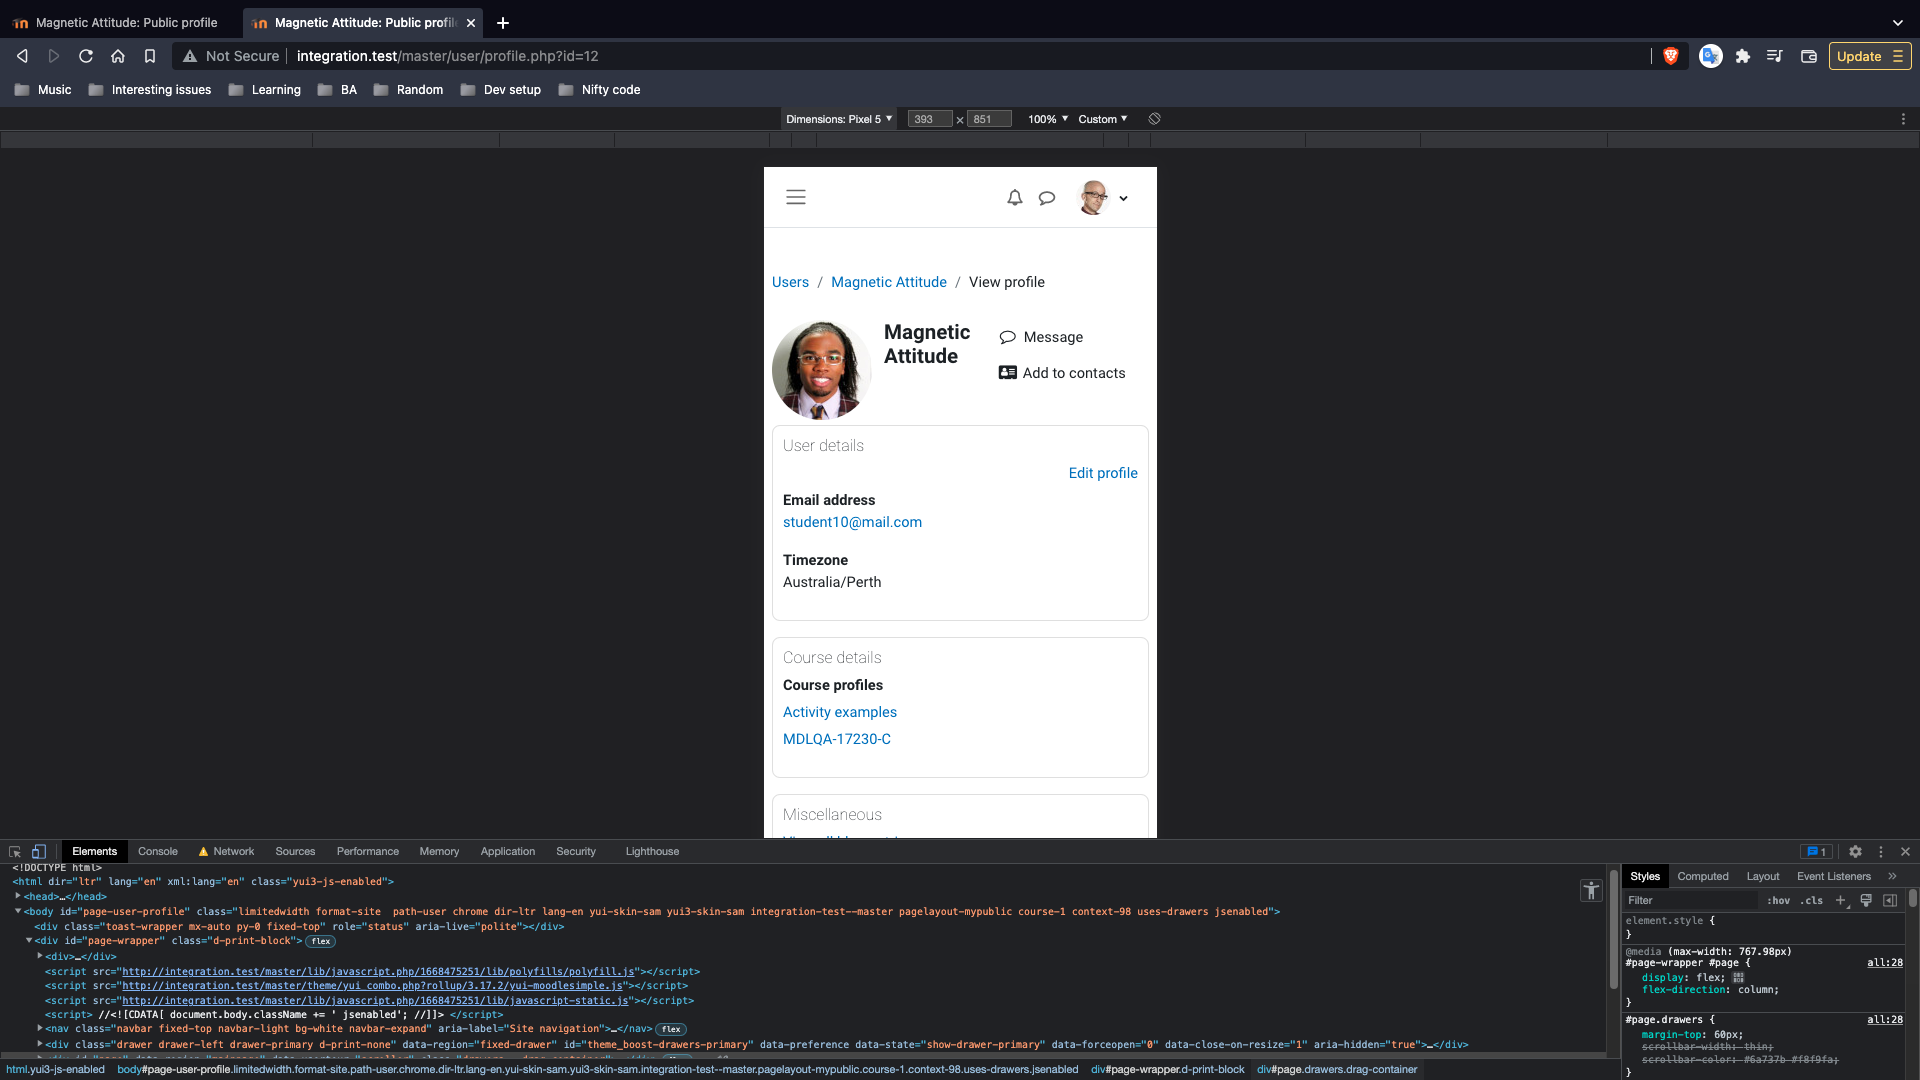The width and height of the screenshot is (1920, 1080).
Task: Follow the Magnetic Attitude breadcrumb link
Action: (x=889, y=282)
